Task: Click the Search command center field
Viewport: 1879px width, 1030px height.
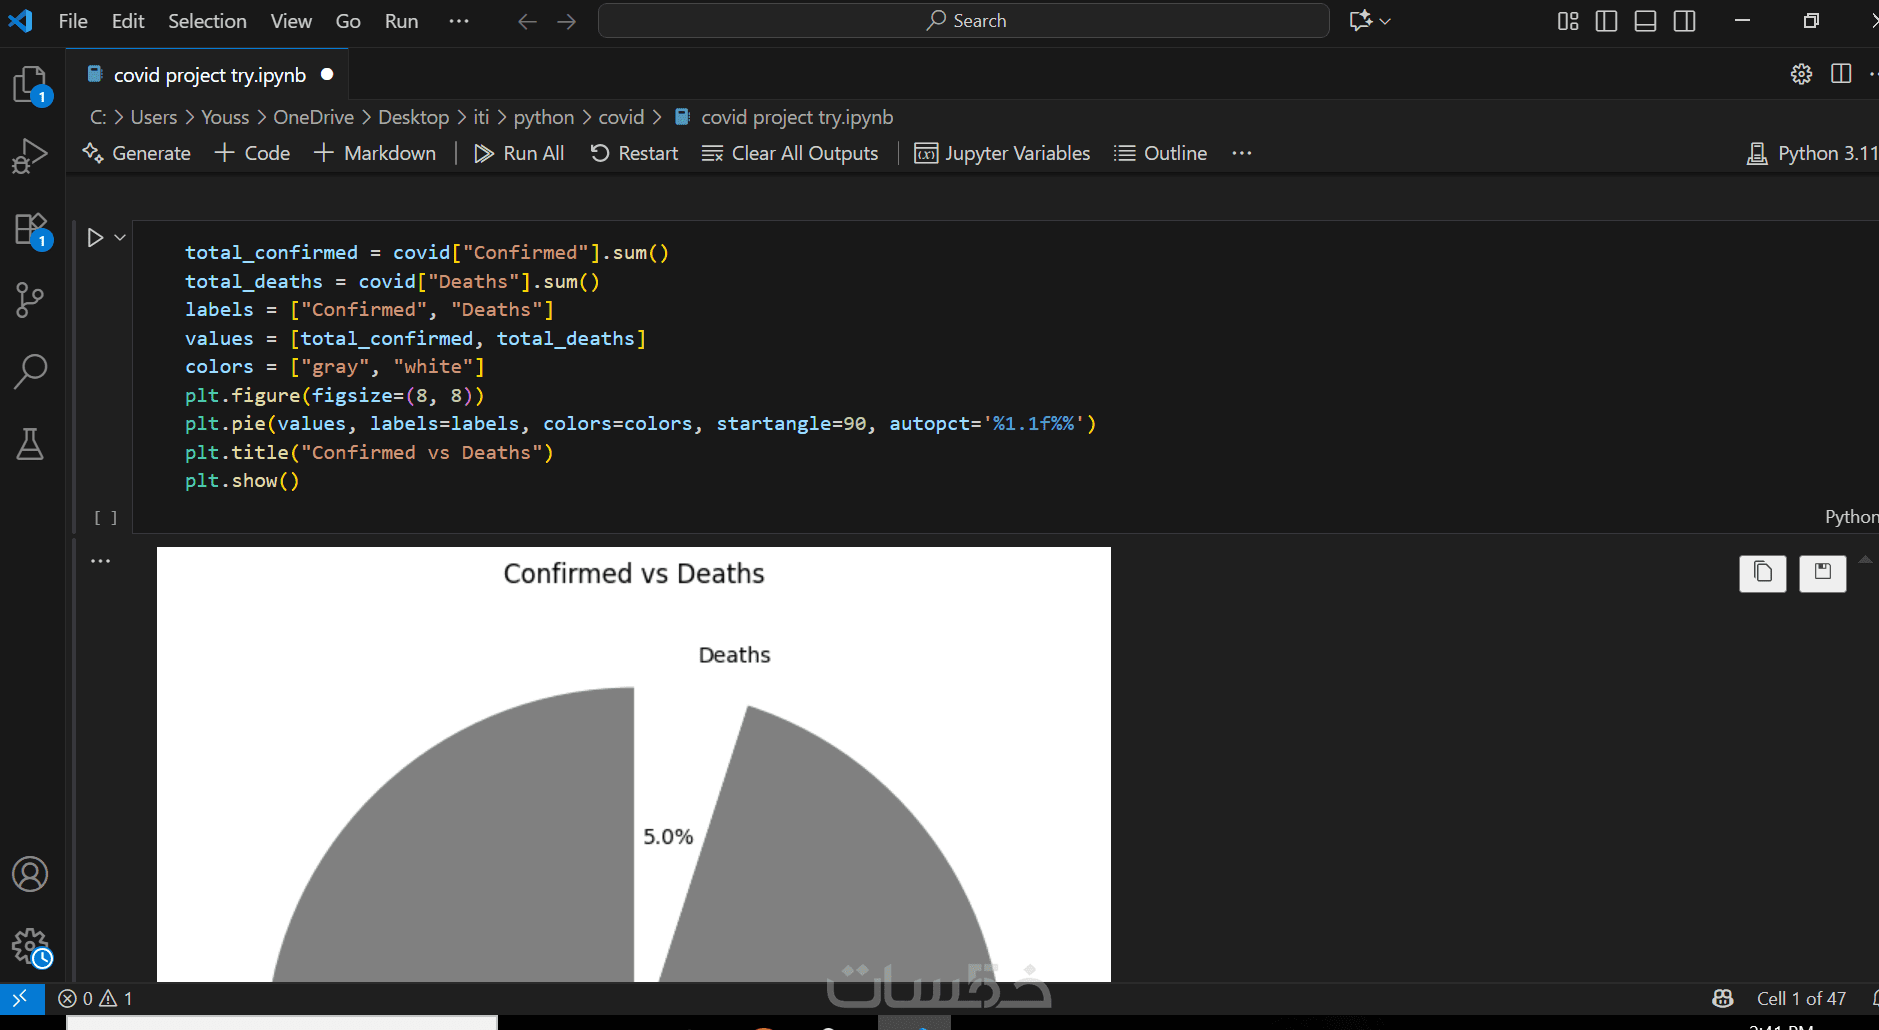Action: click(x=964, y=21)
